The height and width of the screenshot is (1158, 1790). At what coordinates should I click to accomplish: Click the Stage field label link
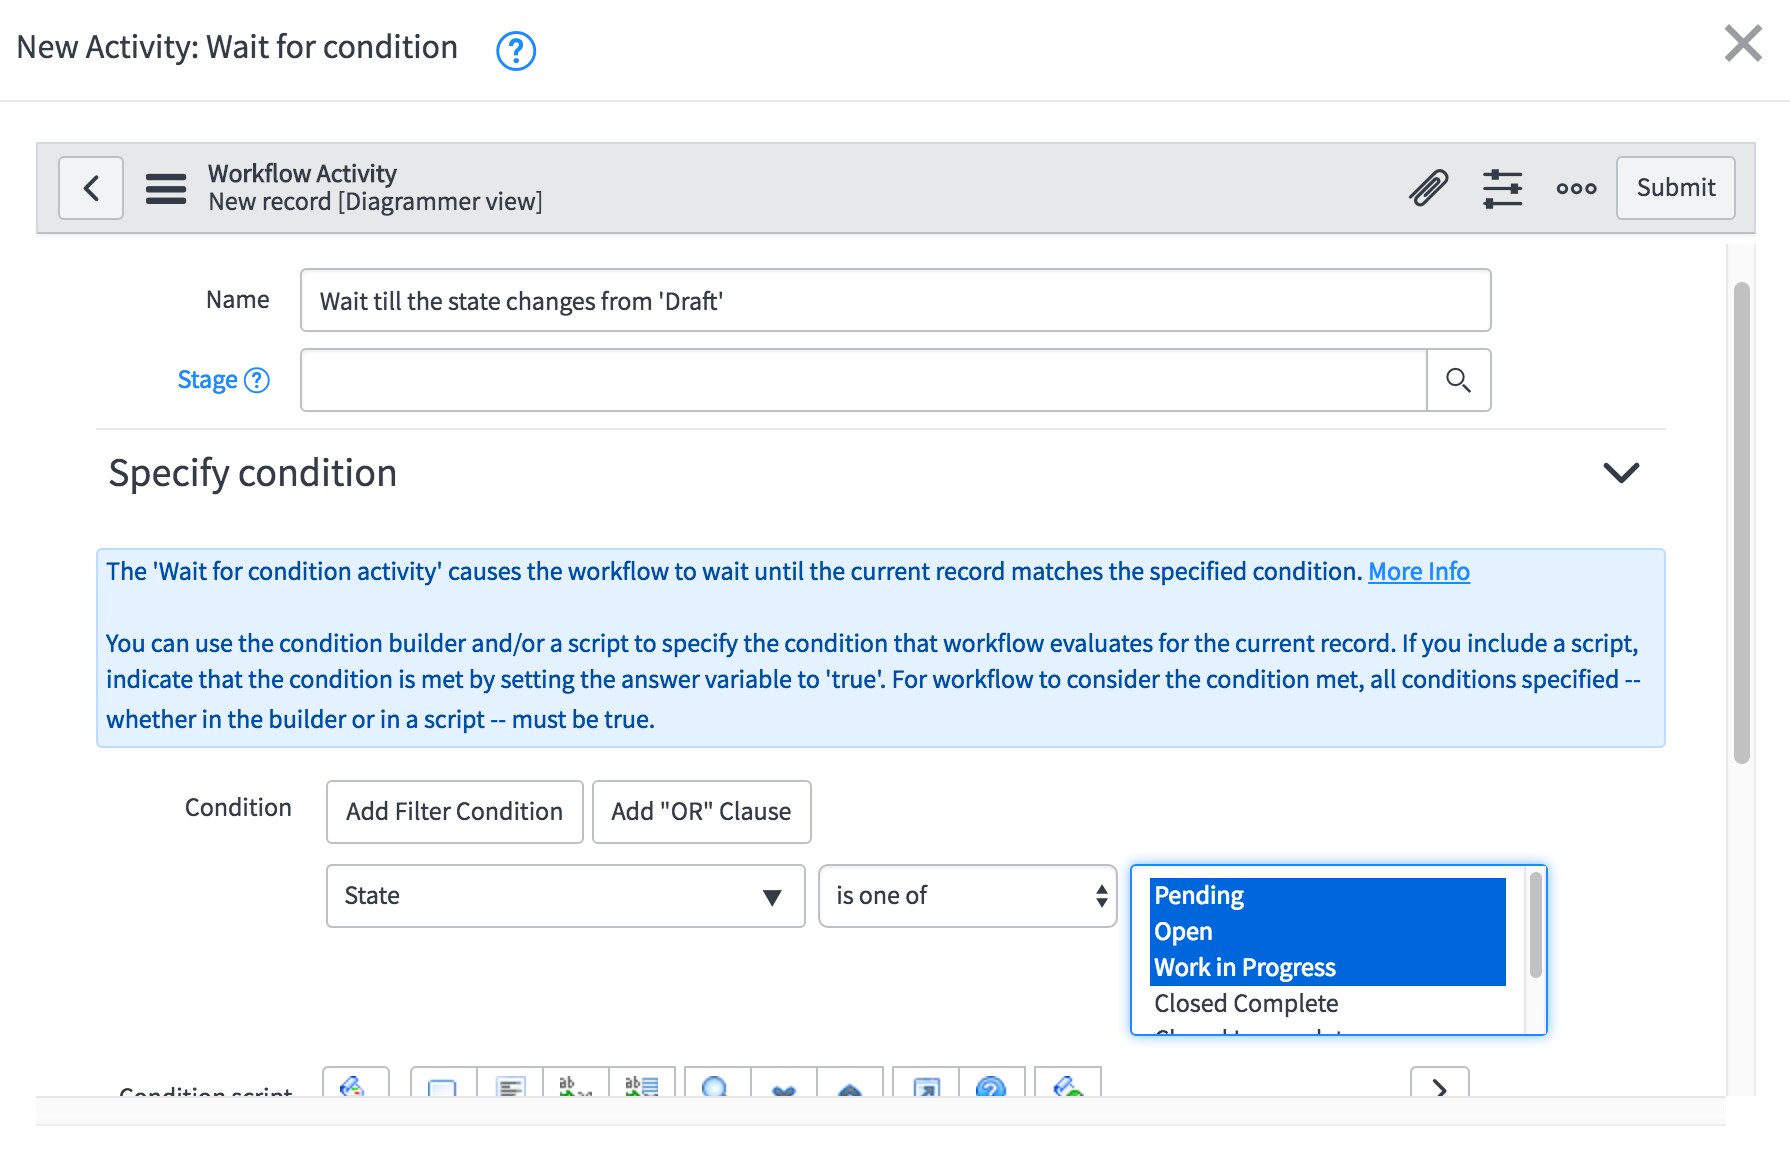207,380
